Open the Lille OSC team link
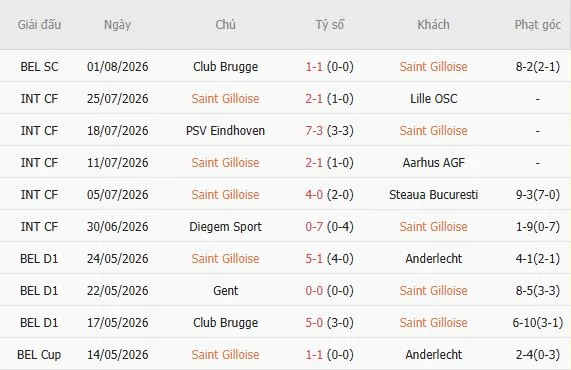This screenshot has width=571, height=370. [433, 99]
